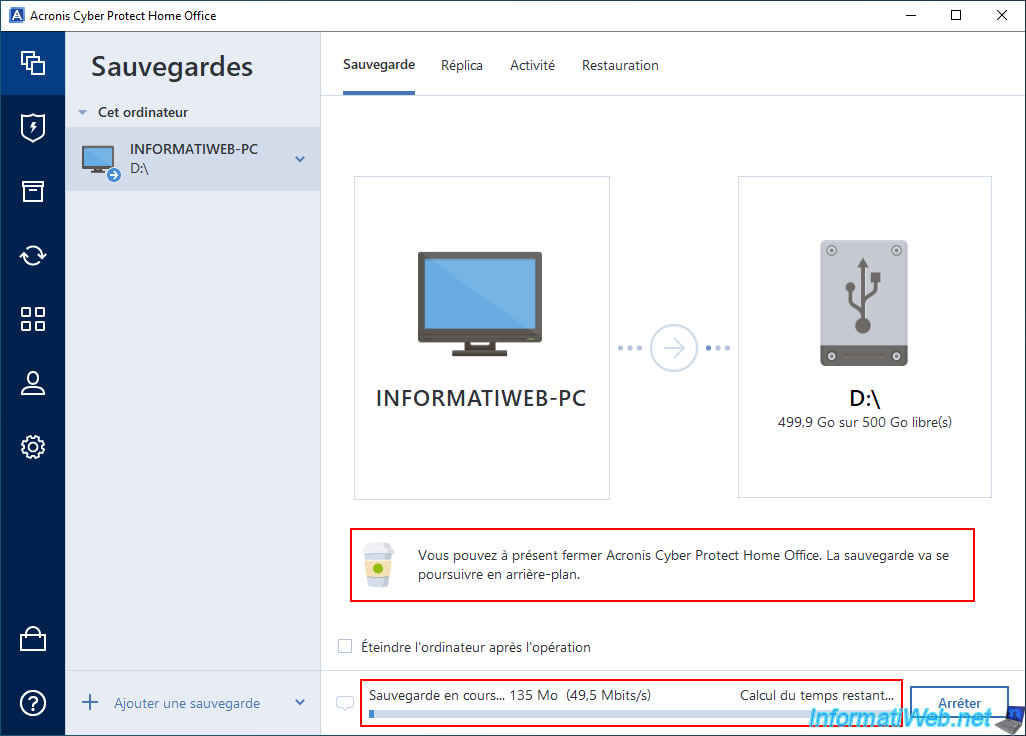This screenshot has height=736, width=1026.
Task: Switch to the Réplica tab
Action: pyautogui.click(x=462, y=65)
